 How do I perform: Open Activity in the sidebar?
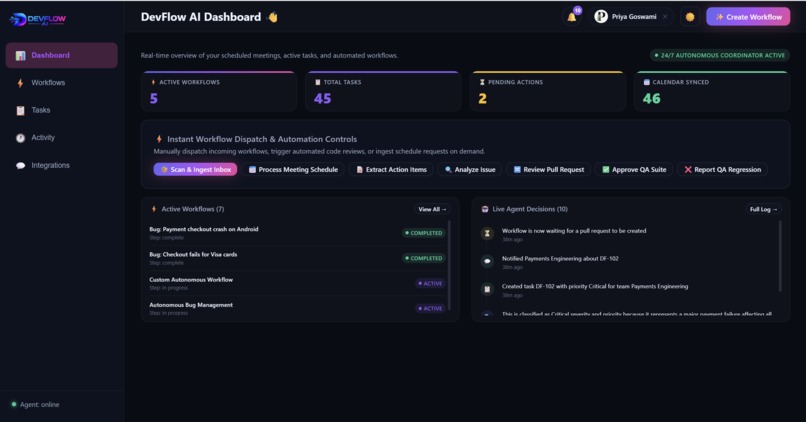(x=62, y=138)
